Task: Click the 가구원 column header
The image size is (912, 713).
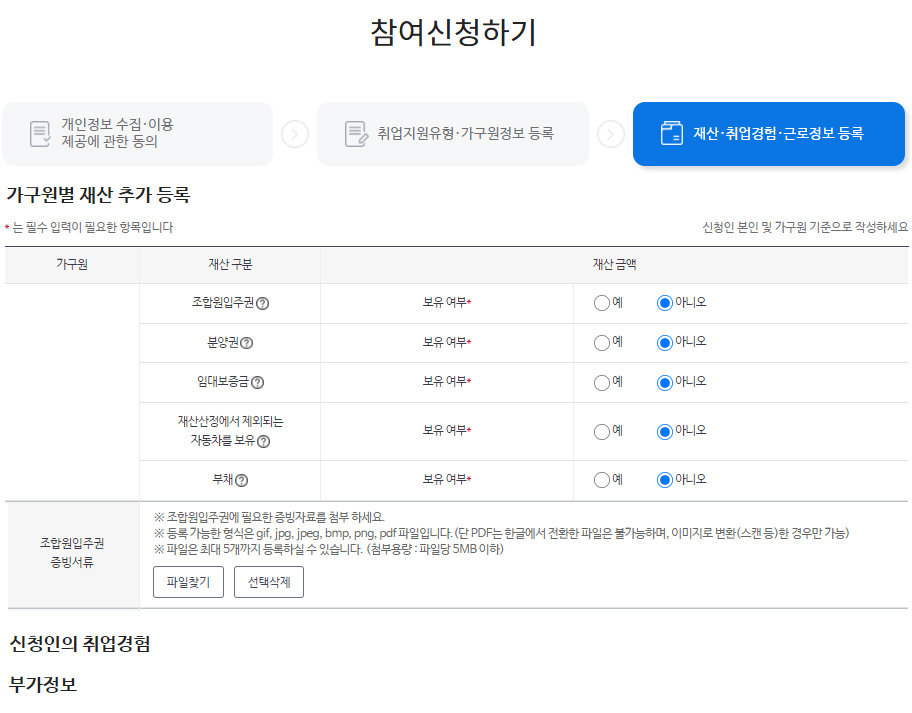Action: pyautogui.click(x=72, y=264)
